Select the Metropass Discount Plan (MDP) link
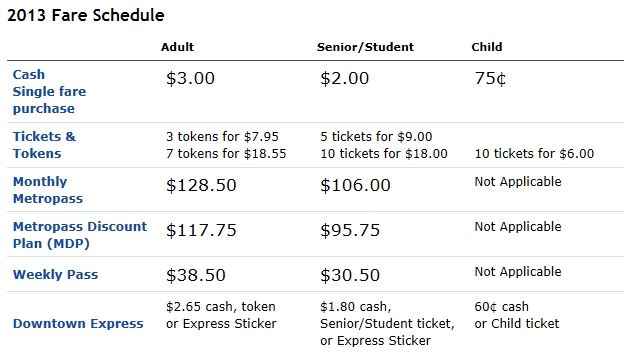The width and height of the screenshot is (635, 362). pyautogui.click(x=80, y=235)
